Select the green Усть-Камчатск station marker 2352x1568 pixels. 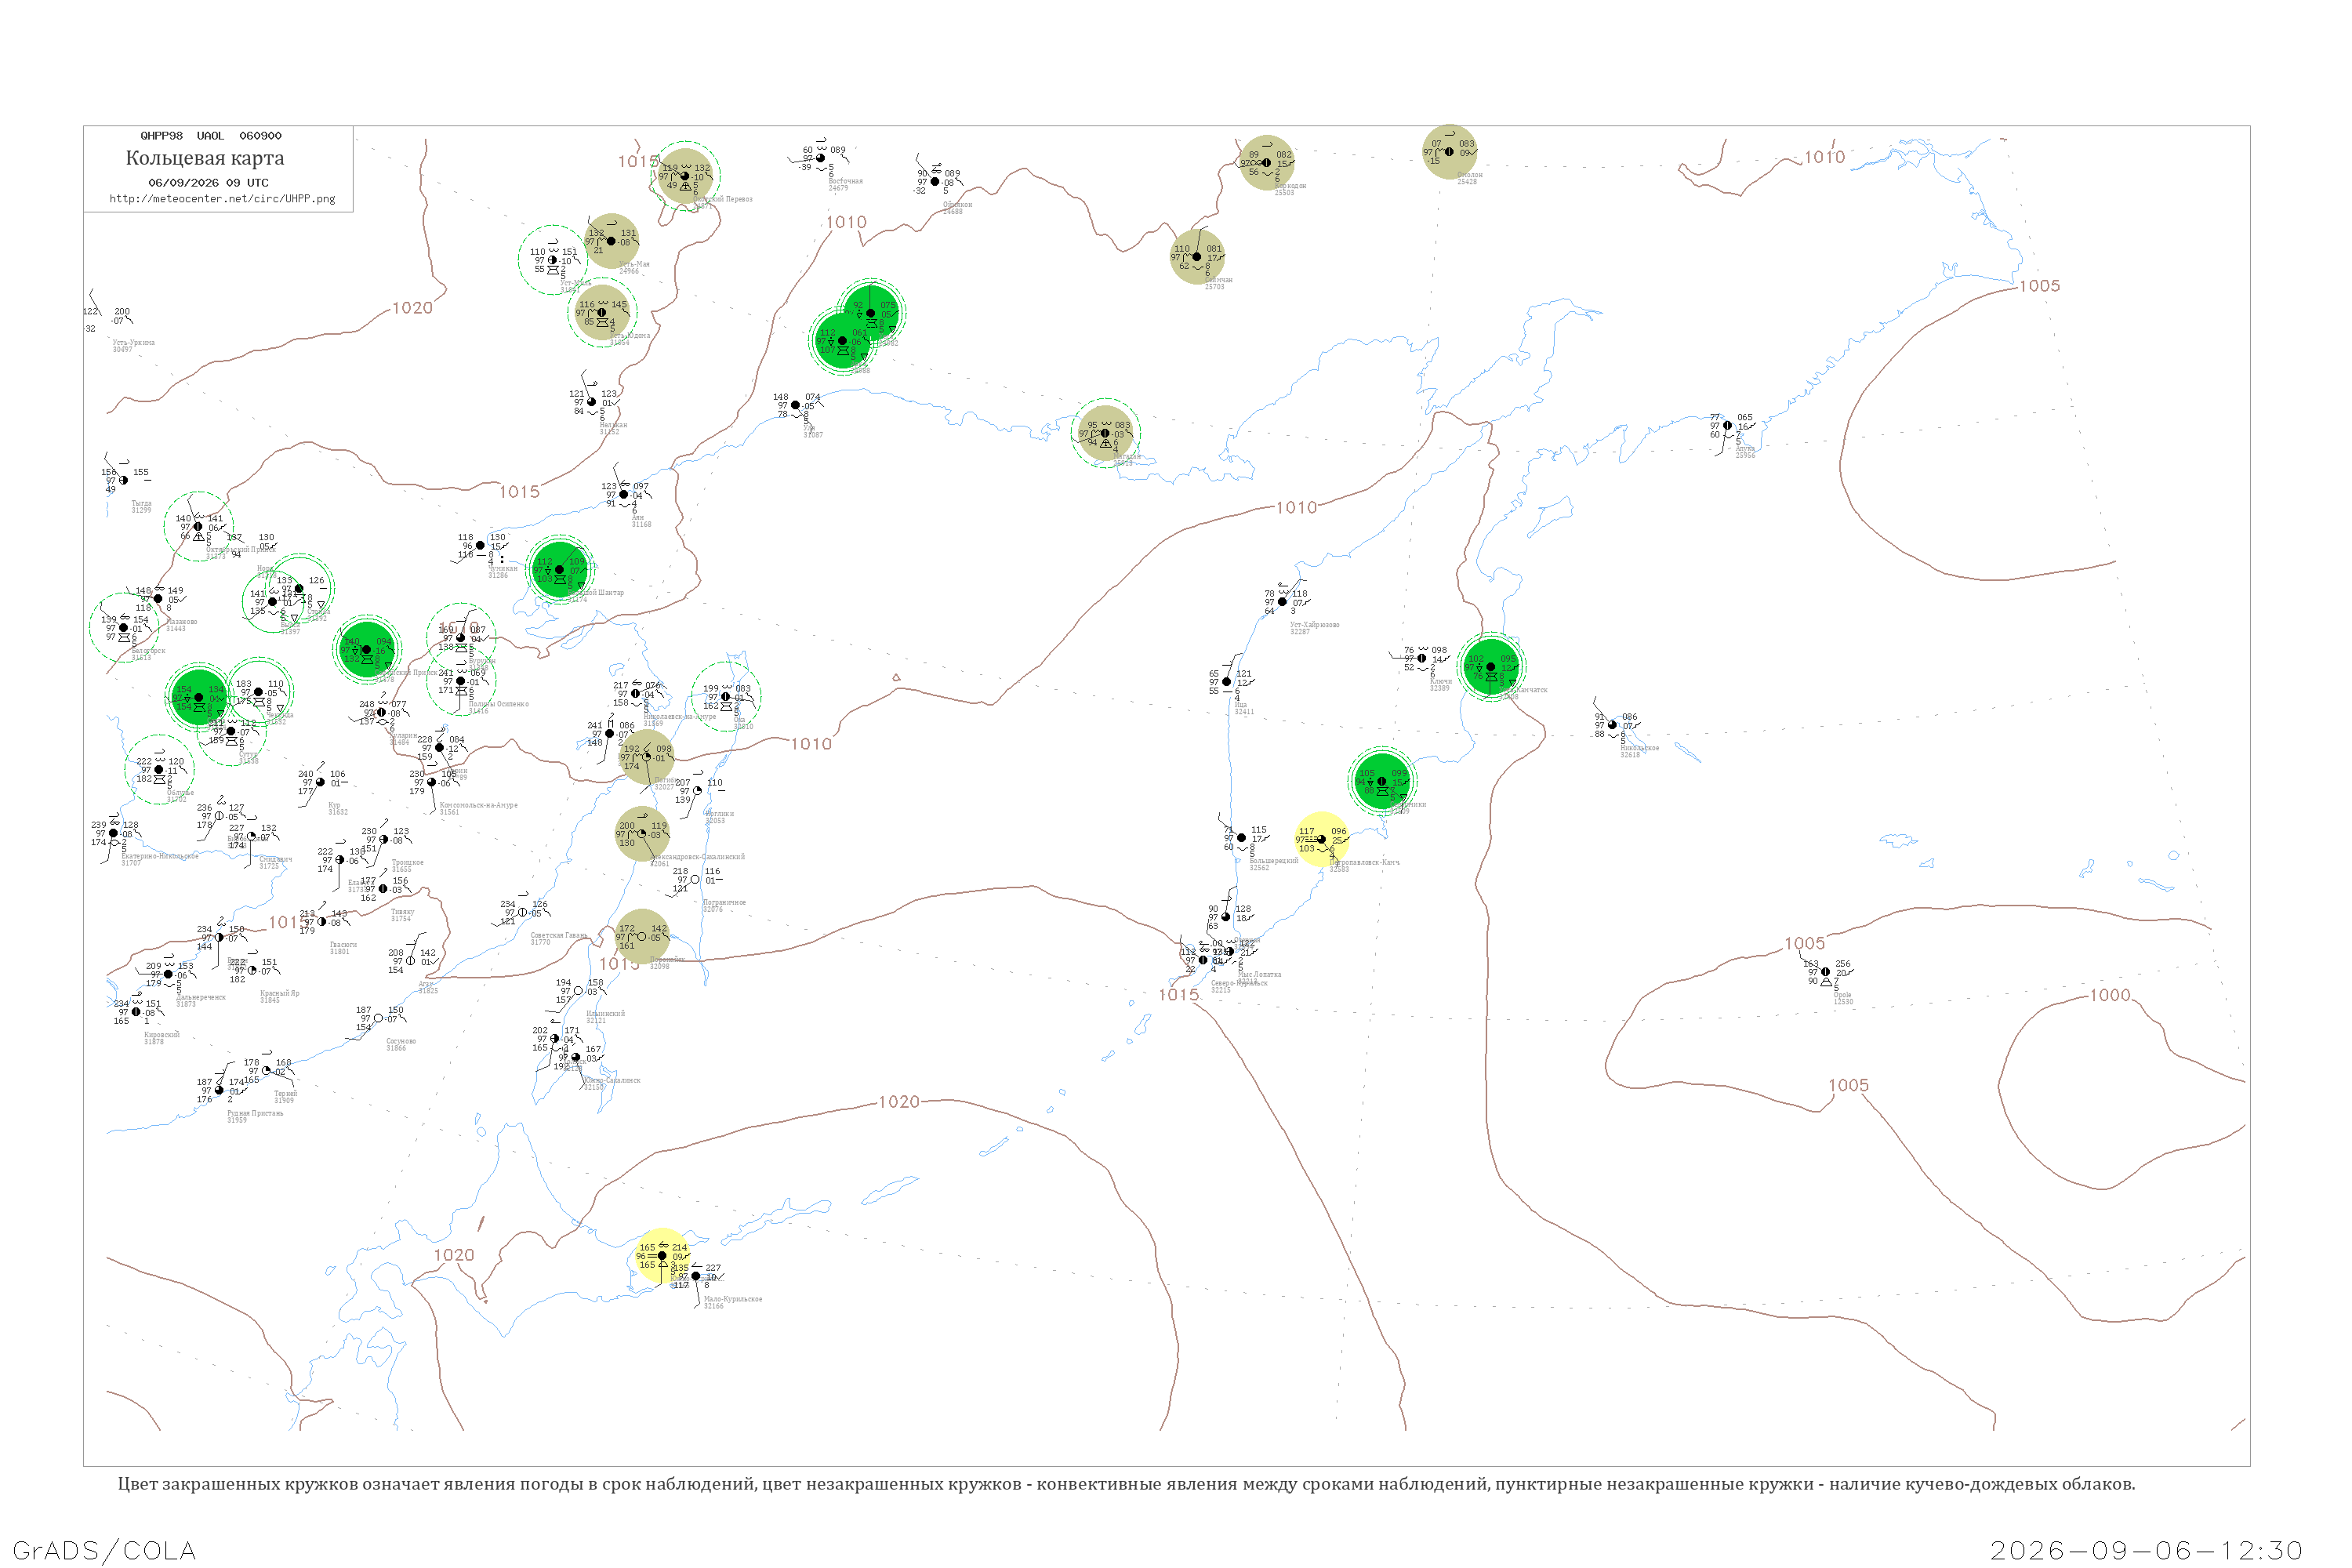pos(1491,667)
